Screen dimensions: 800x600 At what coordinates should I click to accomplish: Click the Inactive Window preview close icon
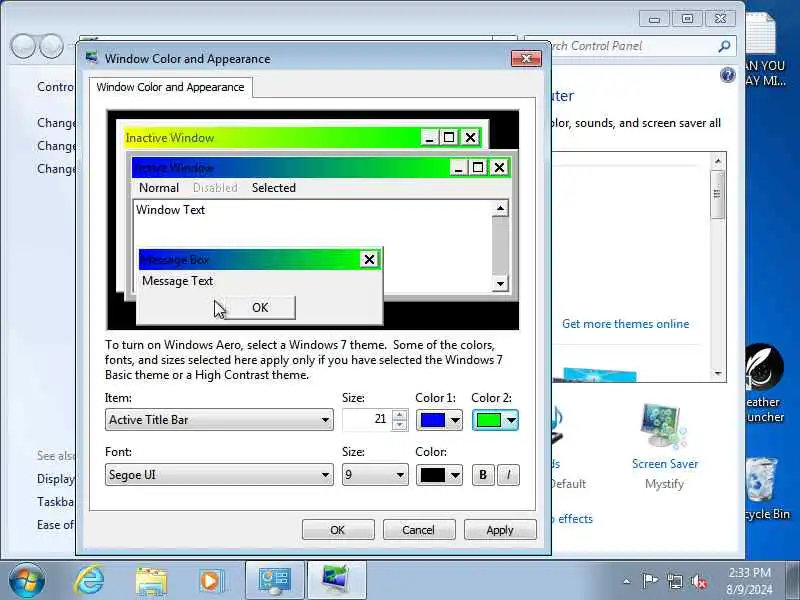coord(470,137)
